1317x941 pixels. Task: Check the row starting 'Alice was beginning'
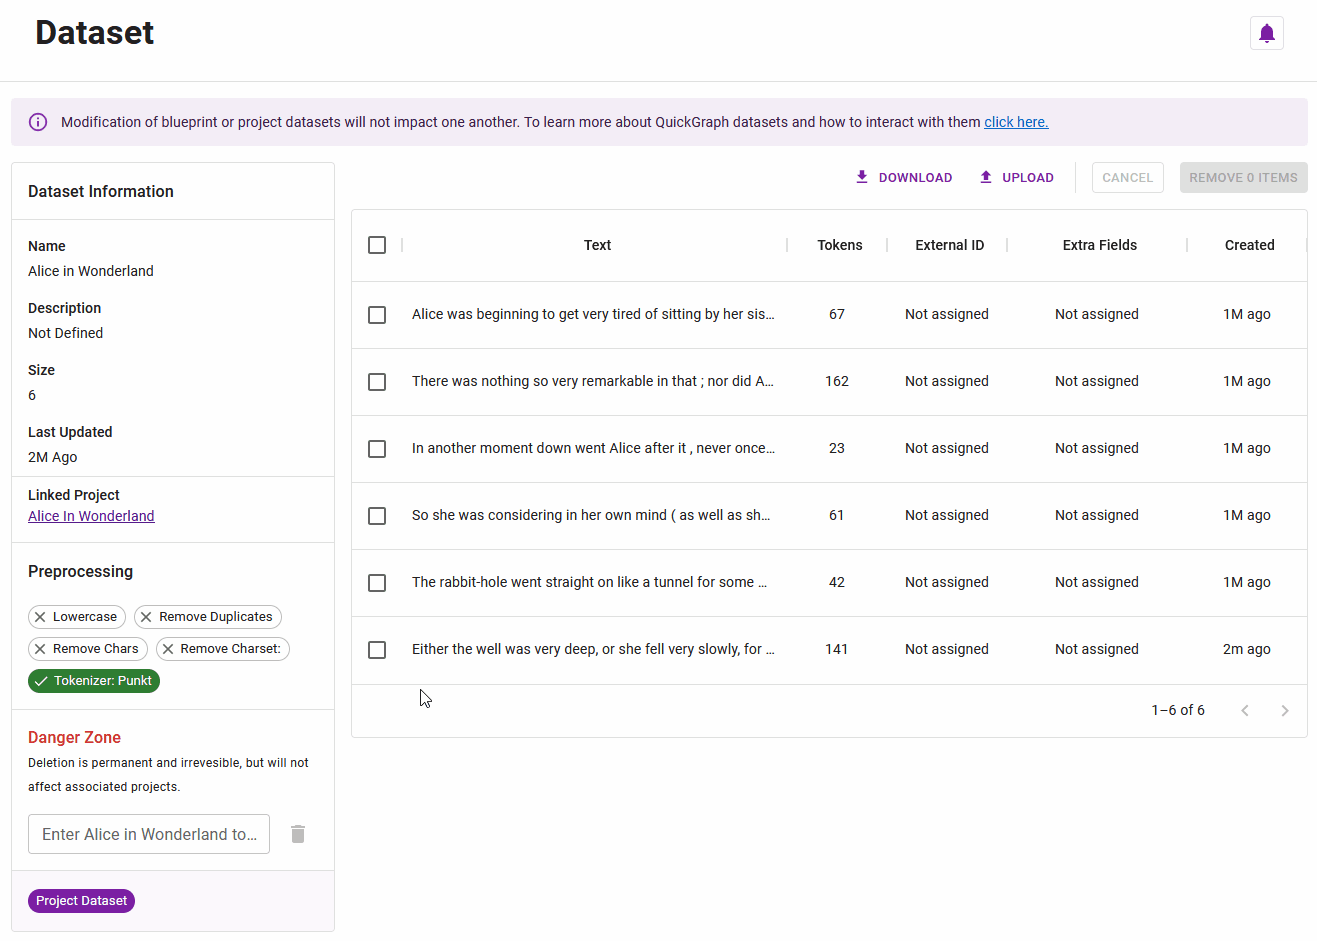377,315
